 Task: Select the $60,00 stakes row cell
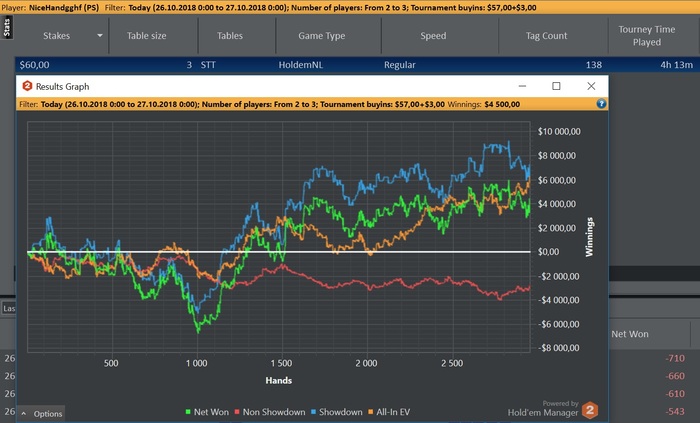pyautogui.click(x=34, y=65)
